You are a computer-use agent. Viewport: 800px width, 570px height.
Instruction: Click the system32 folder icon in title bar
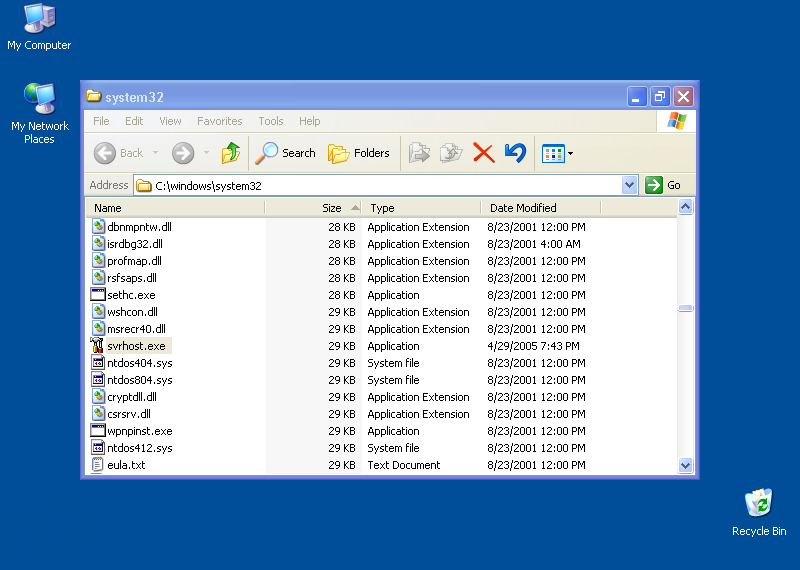93,96
